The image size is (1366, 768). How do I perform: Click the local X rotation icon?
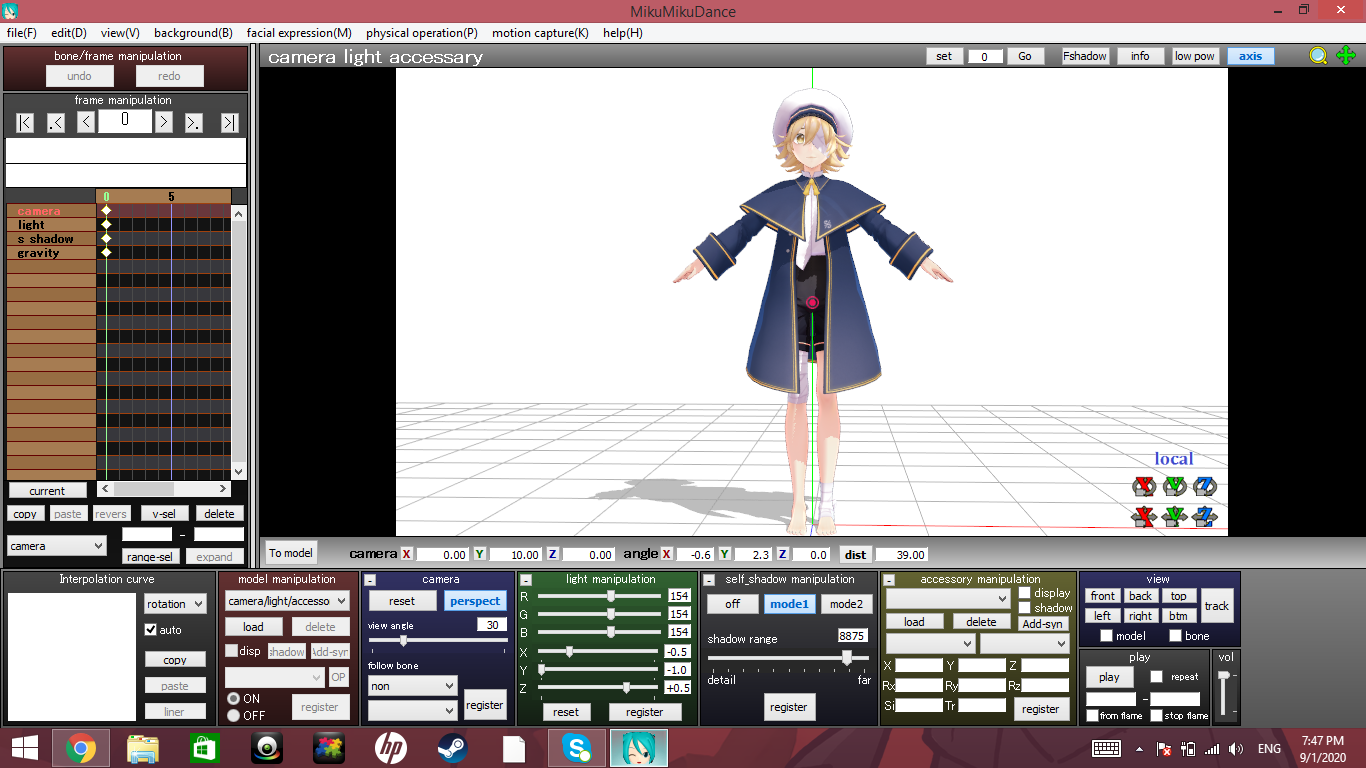click(1143, 487)
